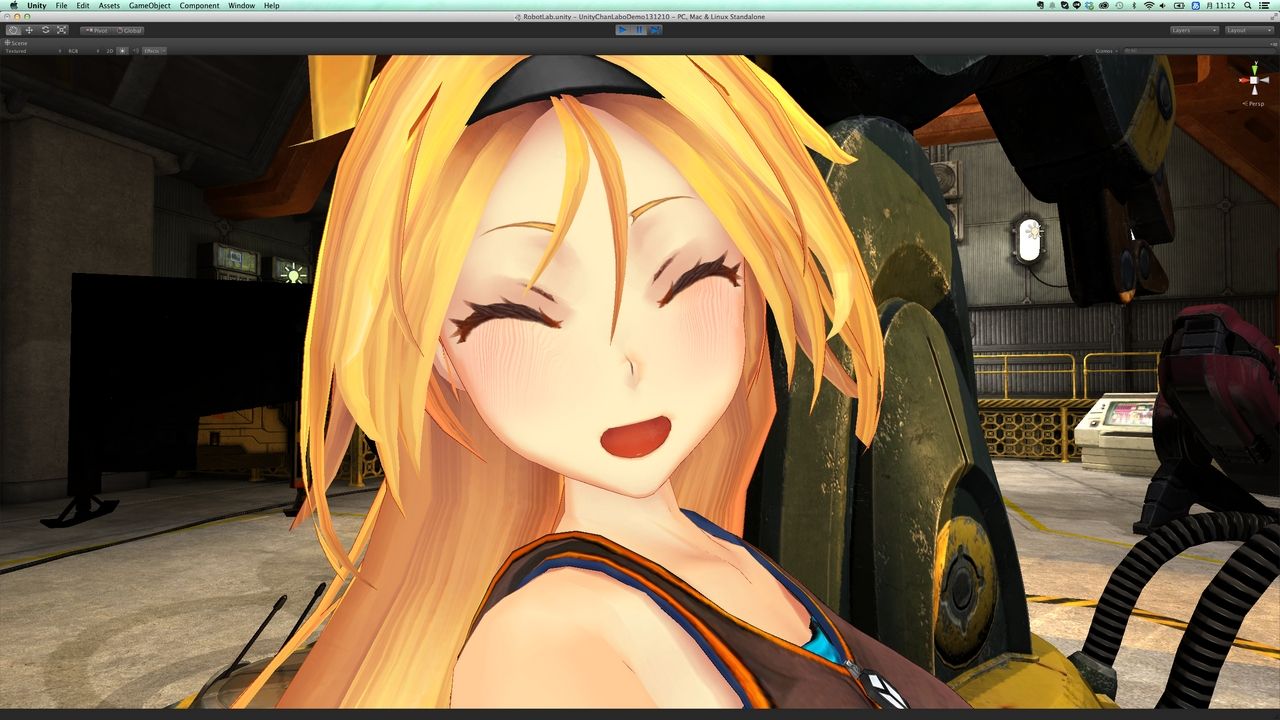Open Bluetooth status menu
1280x720 pixels.
(x=1134, y=6)
